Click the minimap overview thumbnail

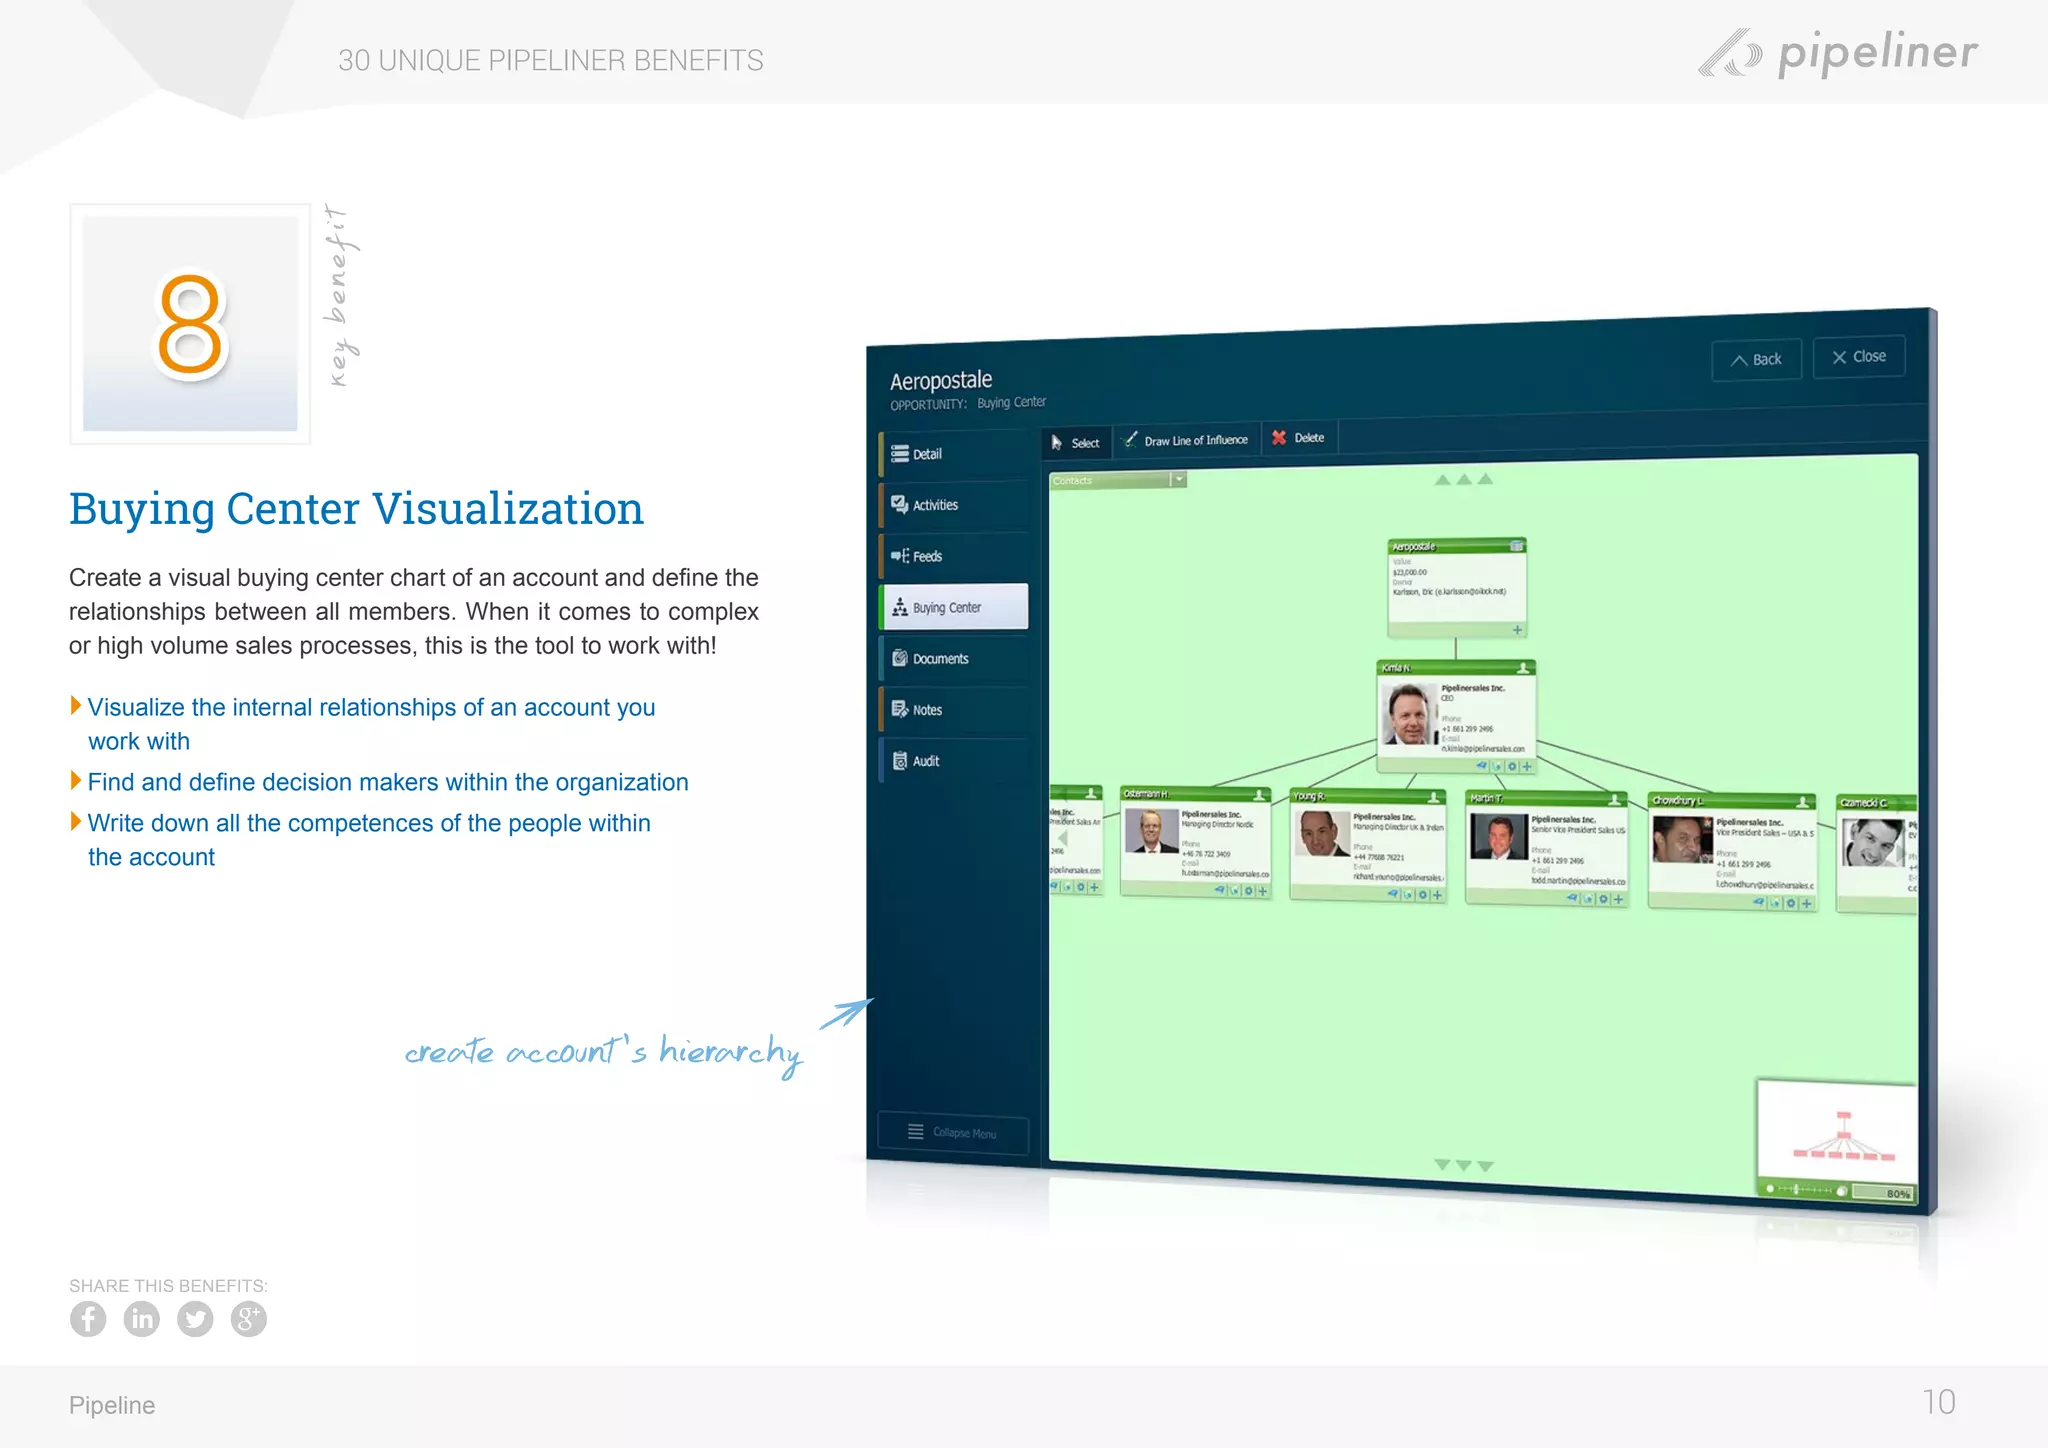(1837, 1131)
